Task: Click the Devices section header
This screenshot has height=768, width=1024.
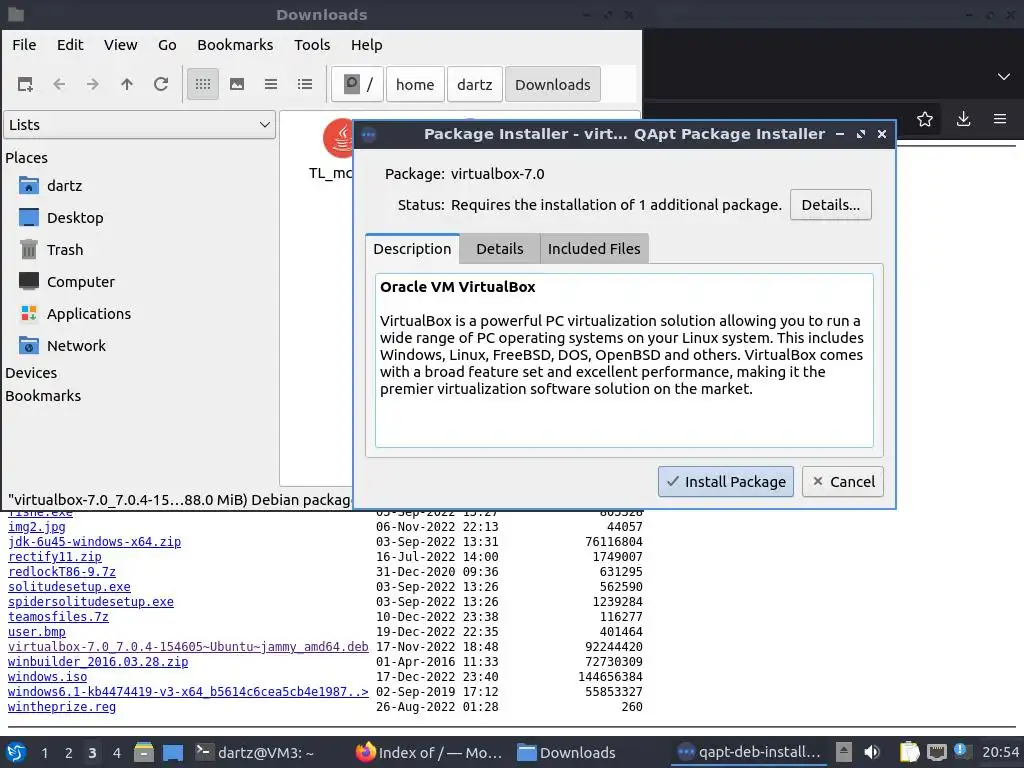Action: coord(31,373)
